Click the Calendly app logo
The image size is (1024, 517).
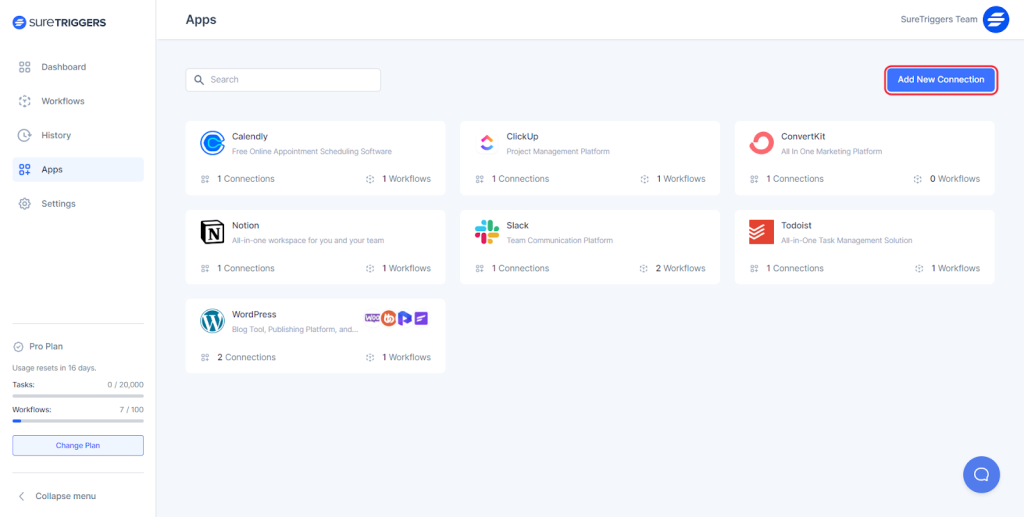212,144
